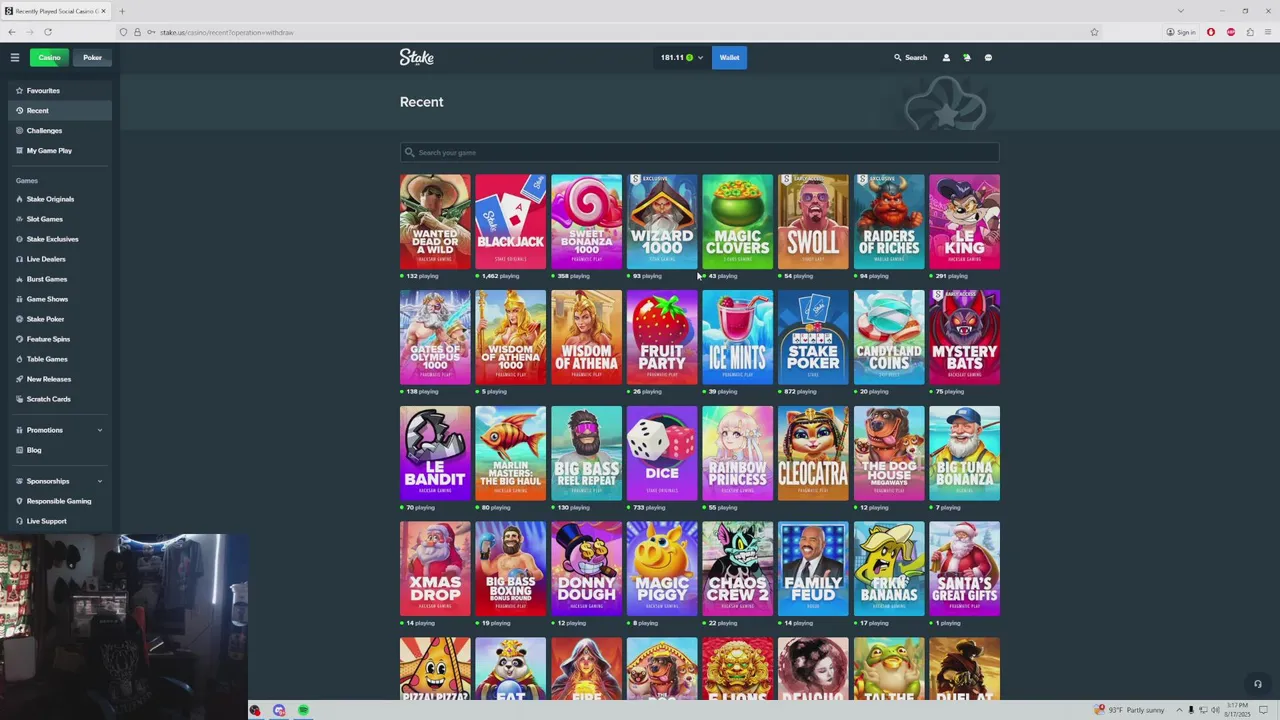Open new browser tab with plus icon
This screenshot has height=720, width=1280.
122,11
